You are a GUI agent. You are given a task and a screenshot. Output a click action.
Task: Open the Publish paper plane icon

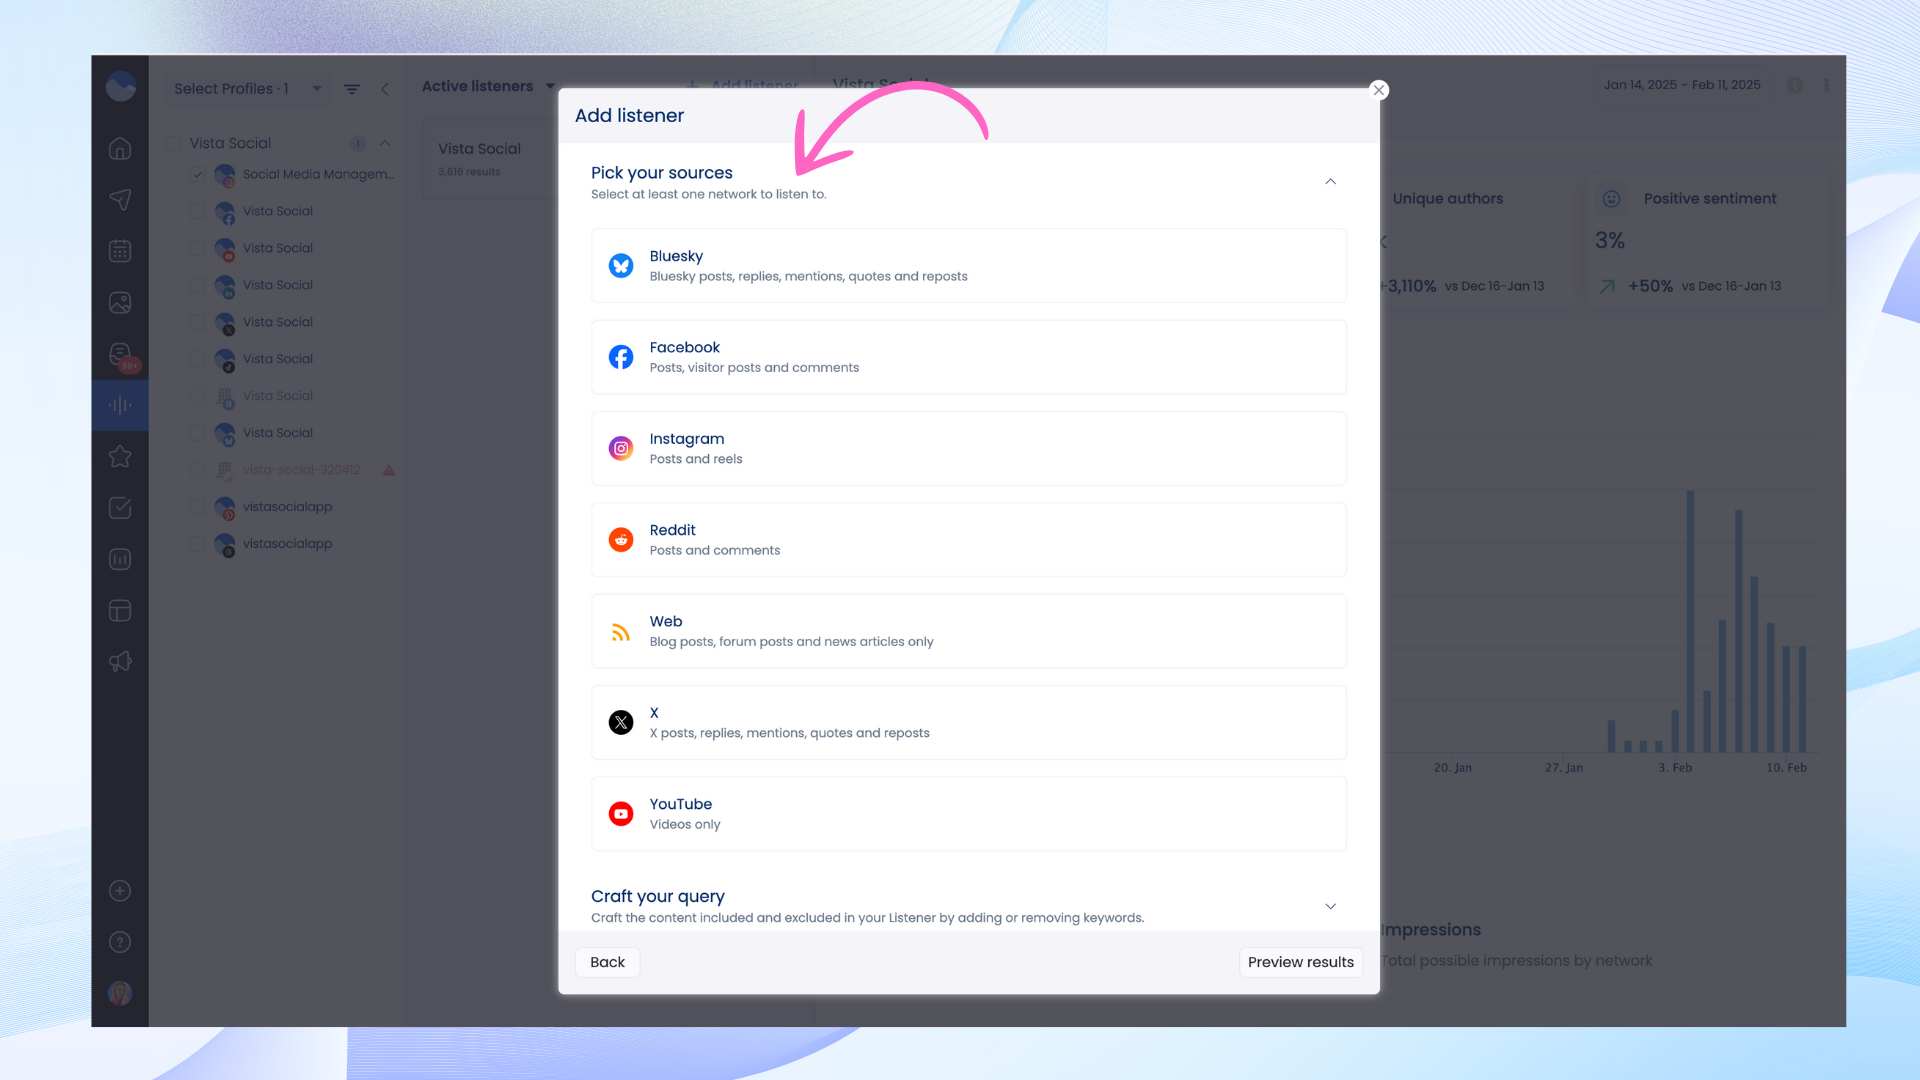coord(120,200)
